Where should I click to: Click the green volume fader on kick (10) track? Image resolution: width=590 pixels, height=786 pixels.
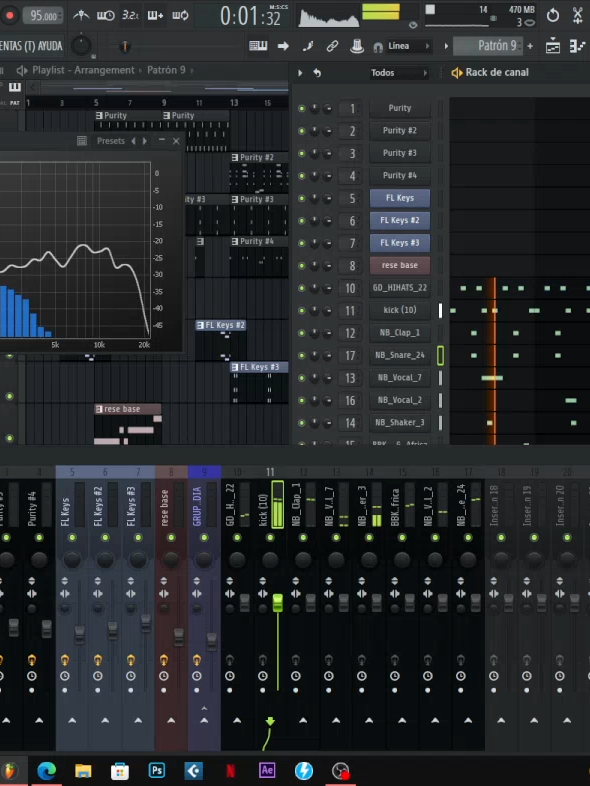[278, 603]
